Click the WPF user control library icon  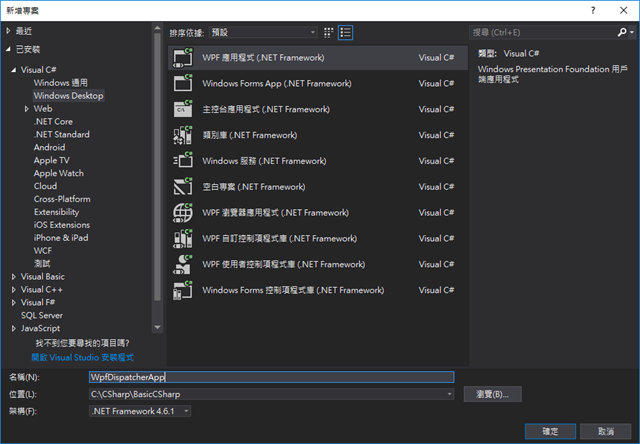(x=183, y=264)
